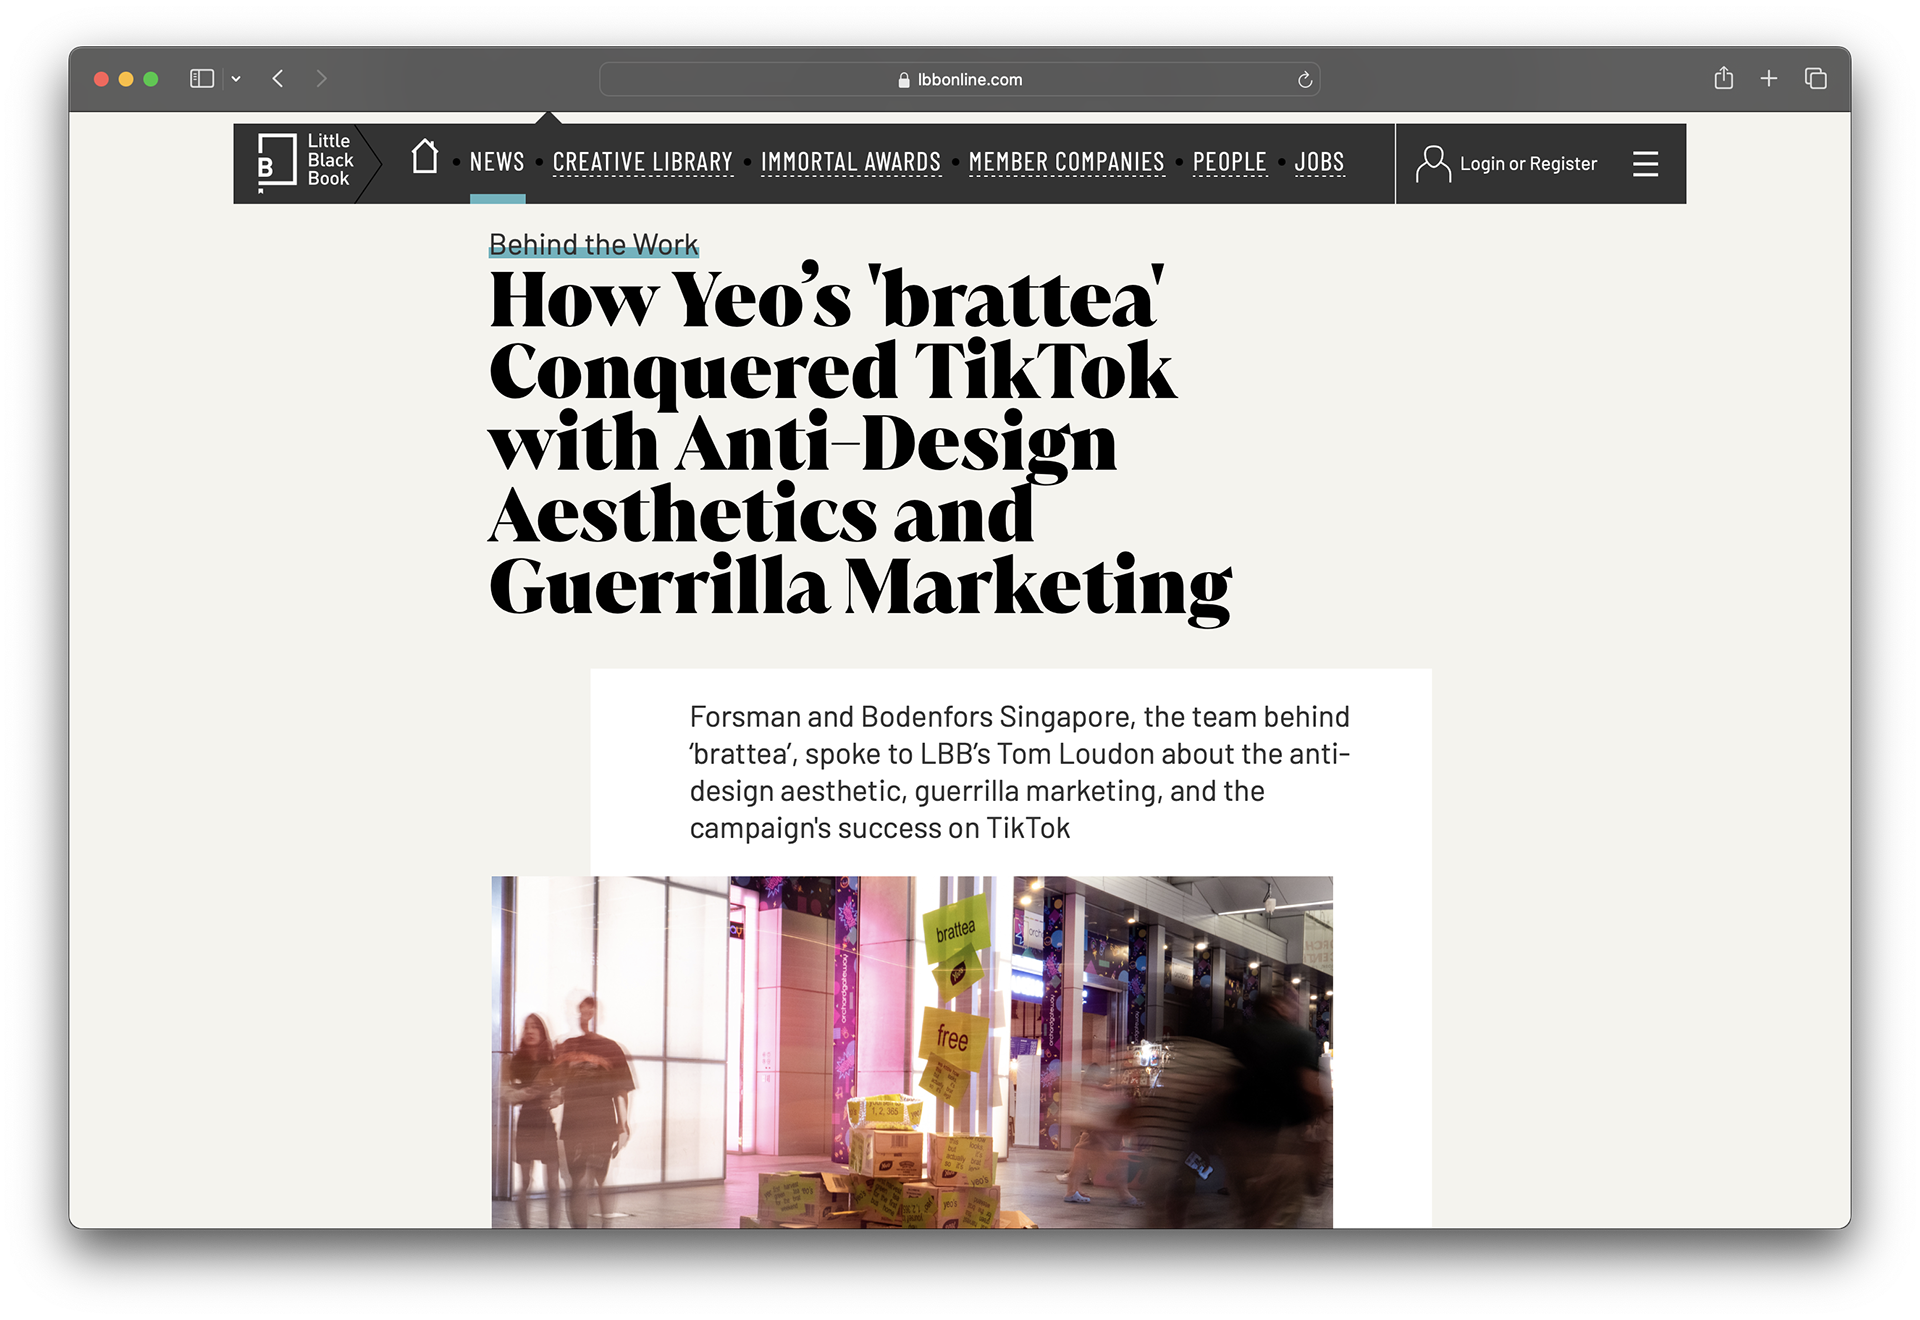
Task: Open the CREATIVE LIBRARY menu item
Action: click(x=642, y=162)
